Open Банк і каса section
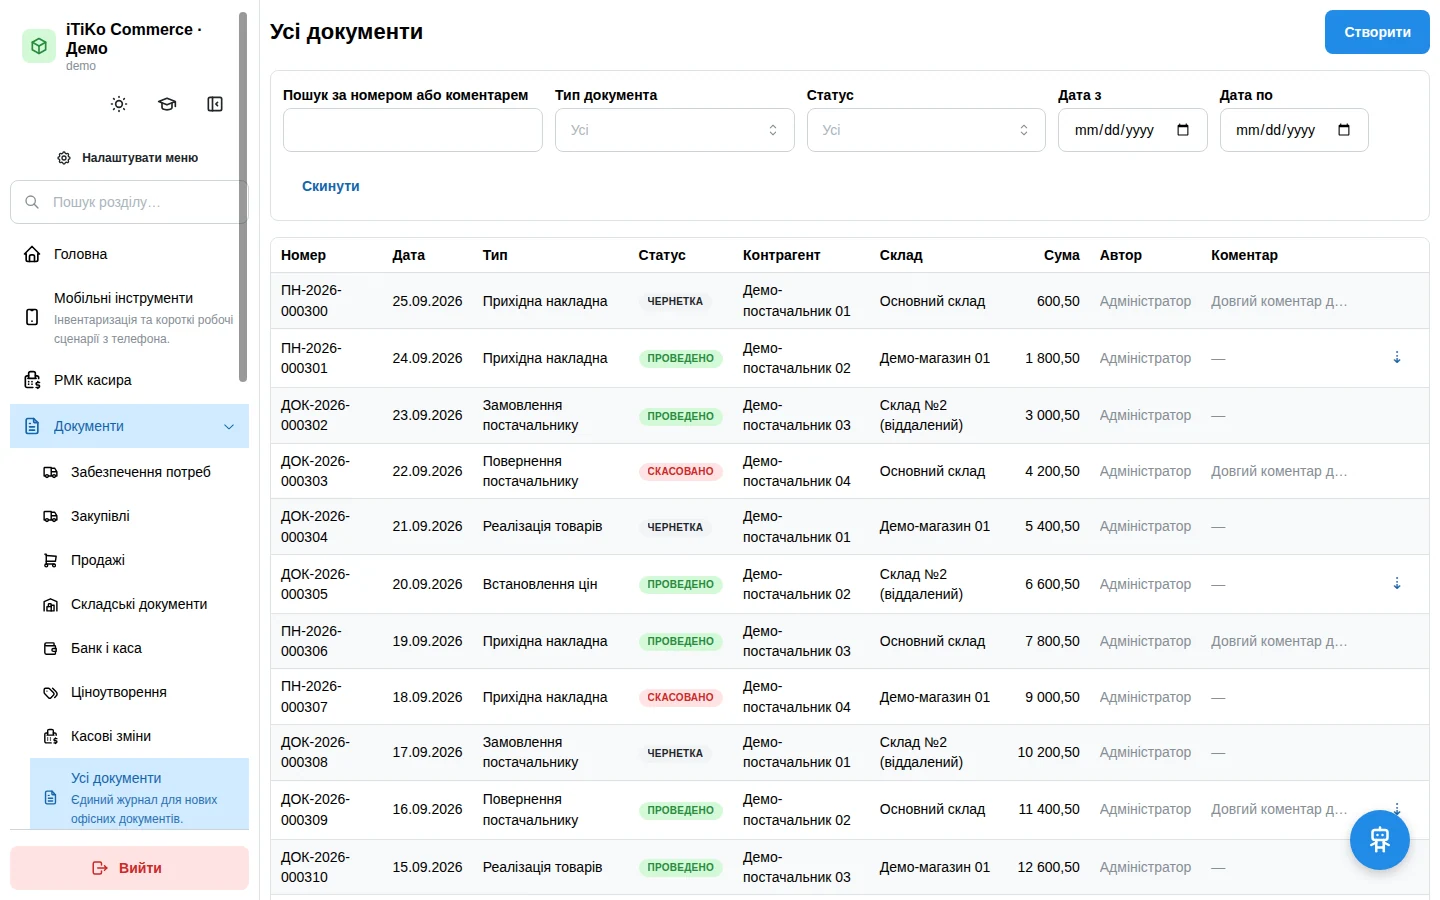This screenshot has height=900, width=1440. click(139, 648)
